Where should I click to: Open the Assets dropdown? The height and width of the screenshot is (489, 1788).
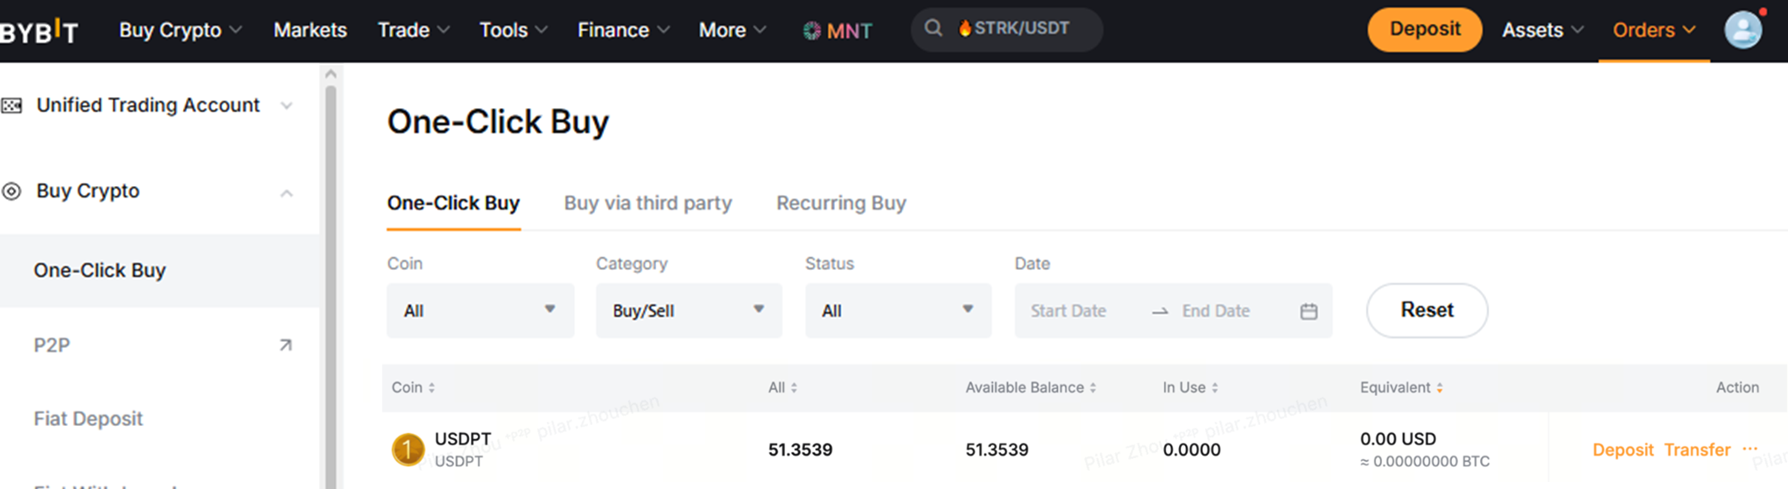(x=1542, y=30)
